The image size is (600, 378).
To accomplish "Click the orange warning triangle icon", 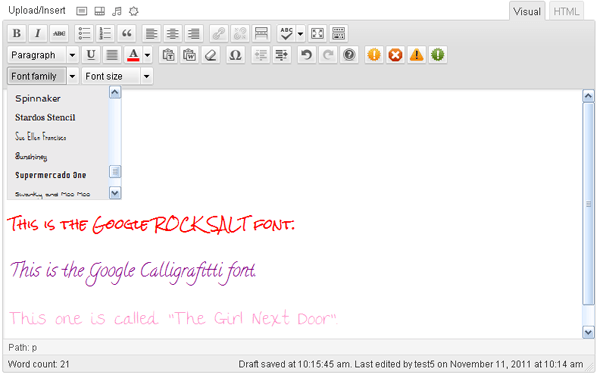I will tap(417, 55).
